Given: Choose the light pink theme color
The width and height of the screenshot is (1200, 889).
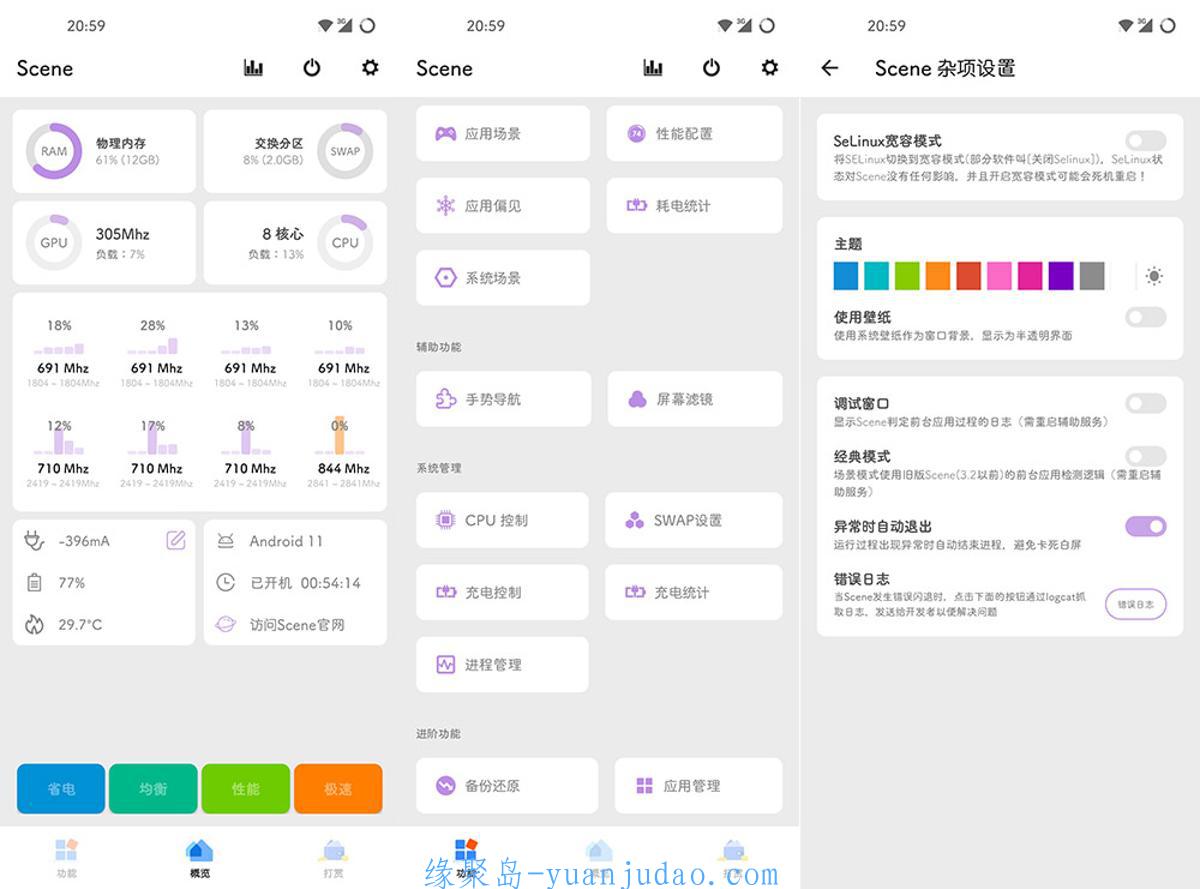Looking at the screenshot, I should point(999,276).
